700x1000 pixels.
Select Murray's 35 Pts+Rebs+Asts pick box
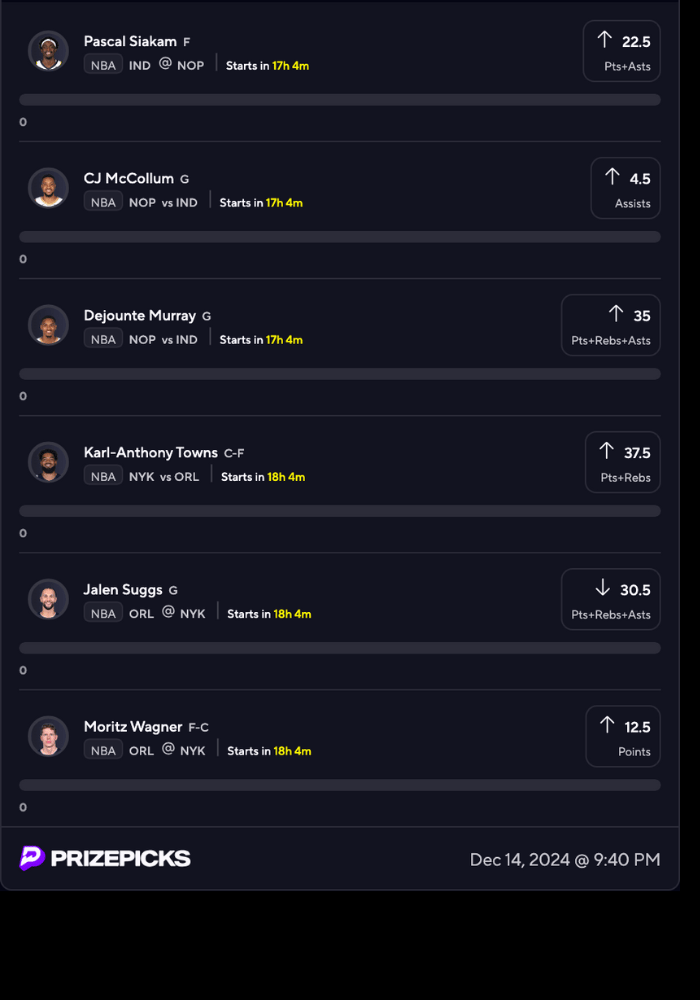pos(610,325)
